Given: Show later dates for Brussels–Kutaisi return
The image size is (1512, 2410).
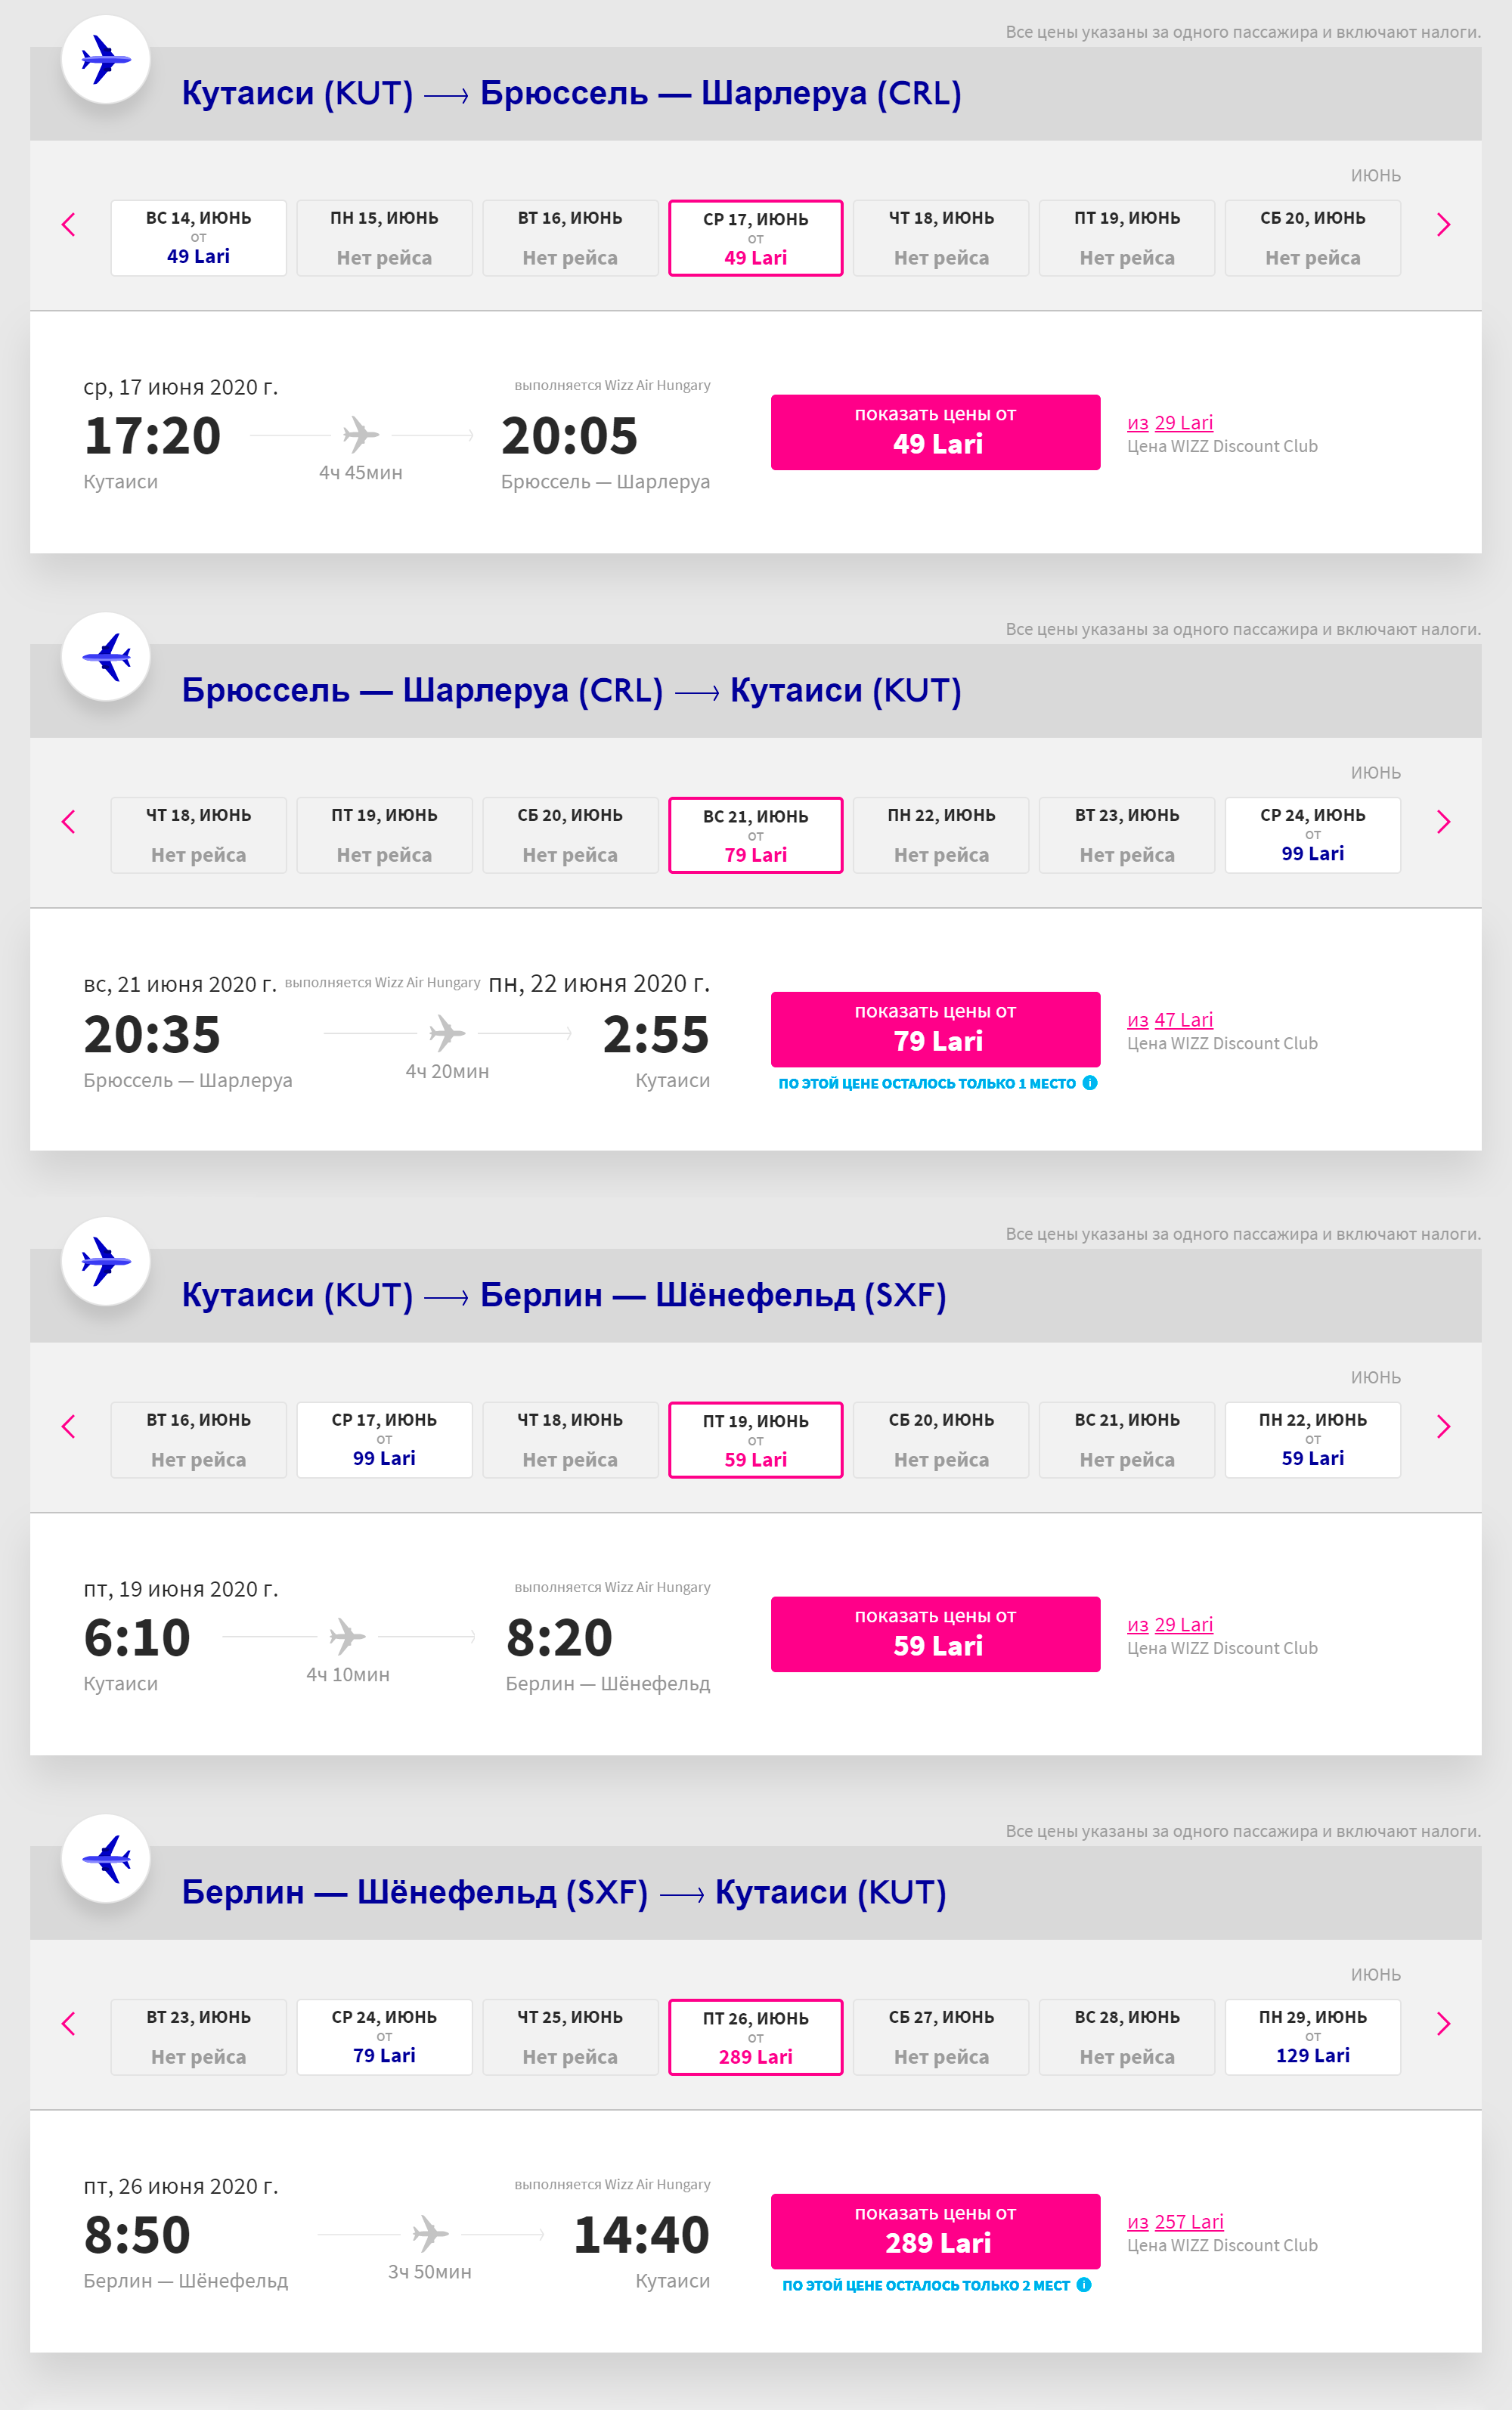Looking at the screenshot, I should pyautogui.click(x=1443, y=822).
